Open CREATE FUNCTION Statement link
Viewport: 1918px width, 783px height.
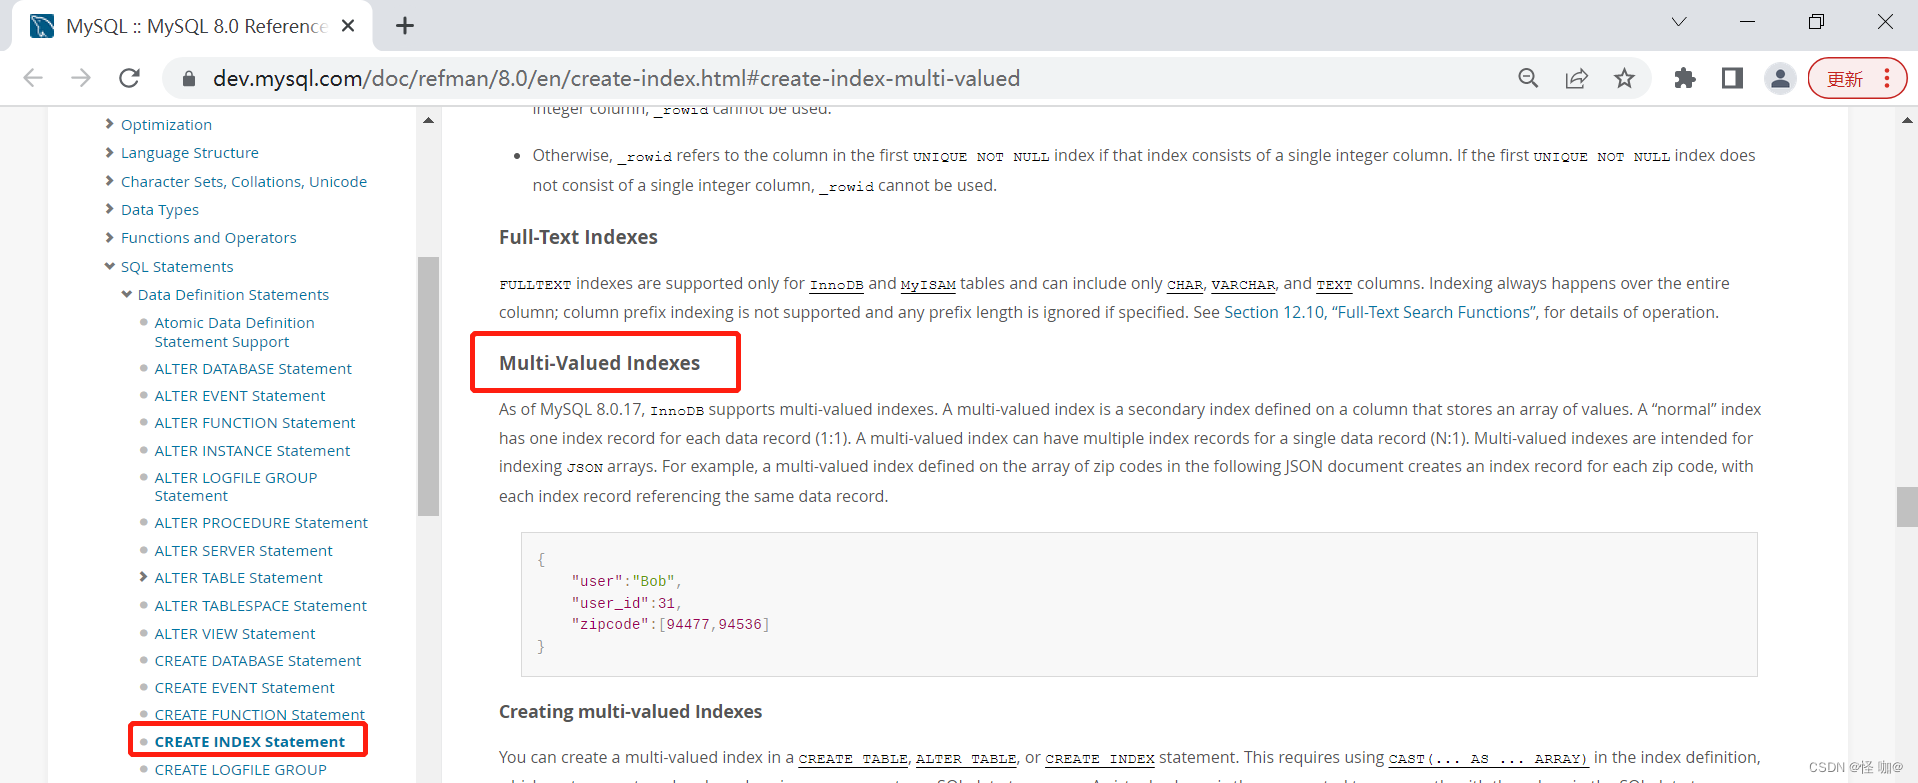coord(260,715)
